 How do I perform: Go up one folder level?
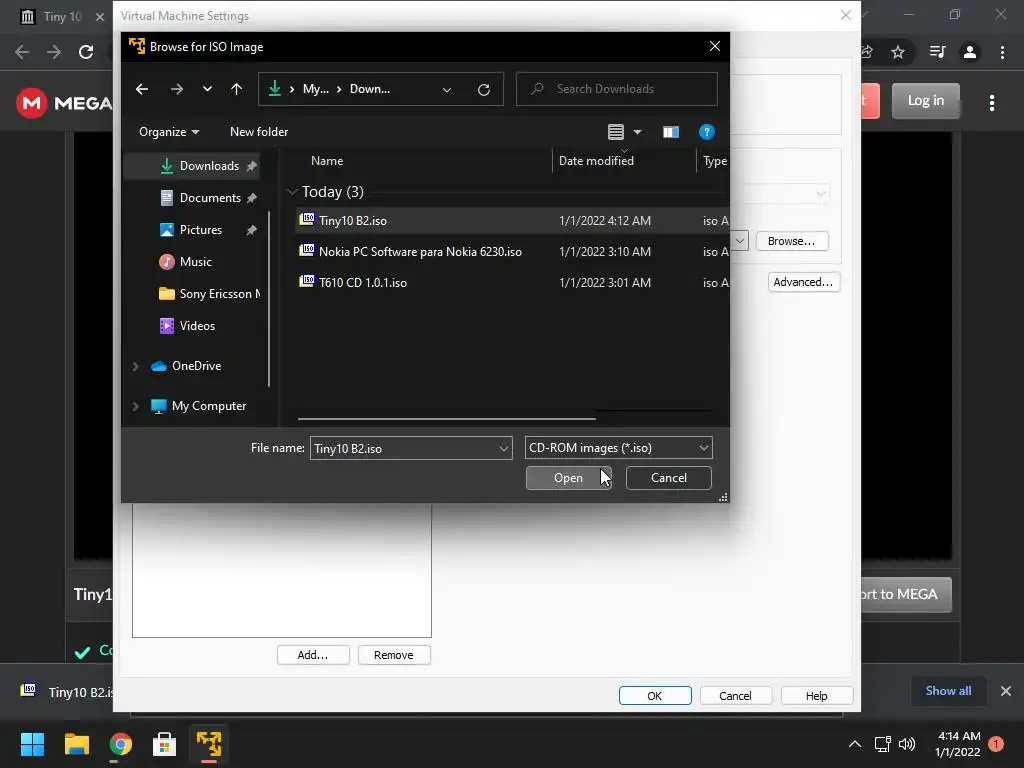point(236,89)
